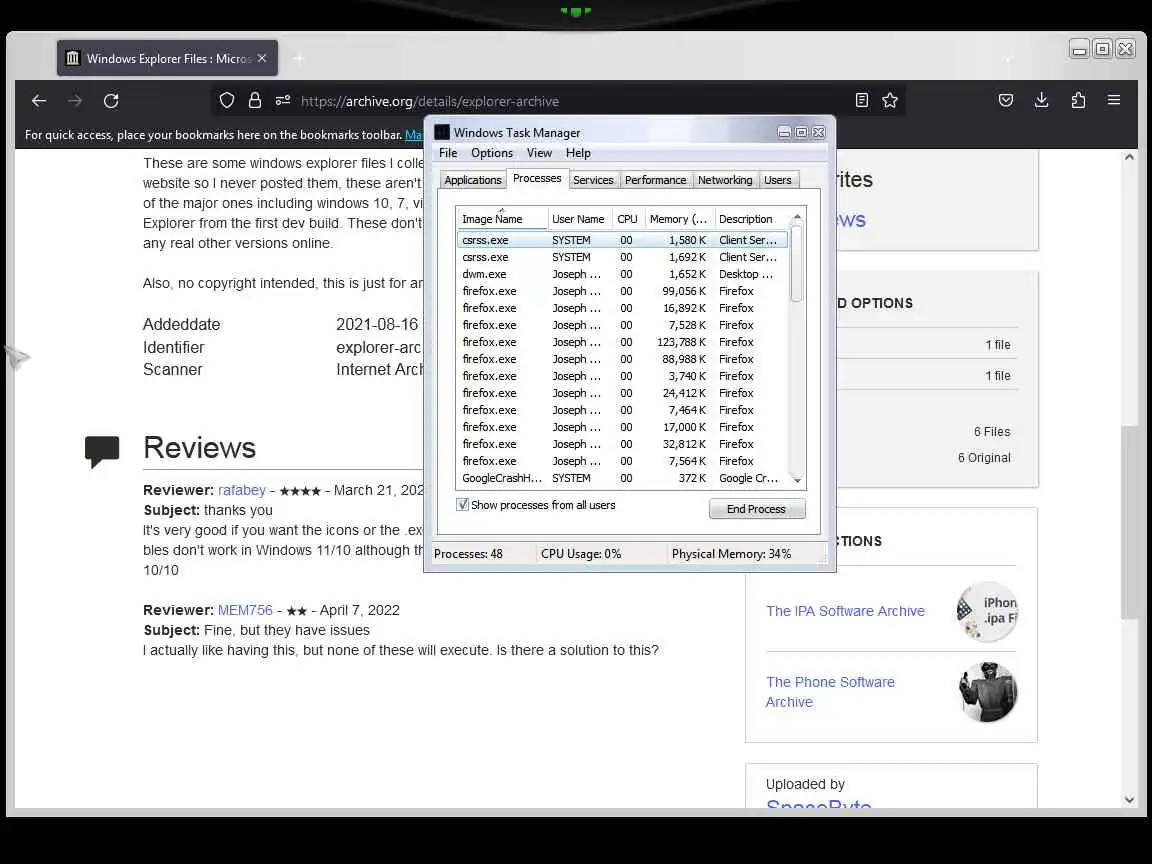Image resolution: width=1152 pixels, height=864 pixels.
Task: Click the padlock site security icon
Action: [255, 101]
